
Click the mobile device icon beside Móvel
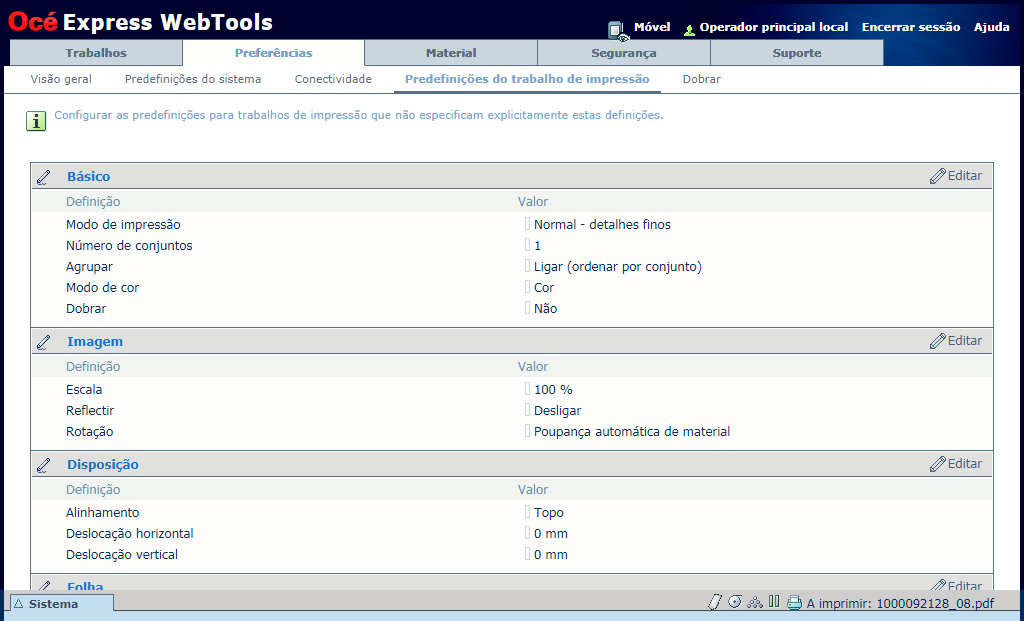pyautogui.click(x=617, y=30)
